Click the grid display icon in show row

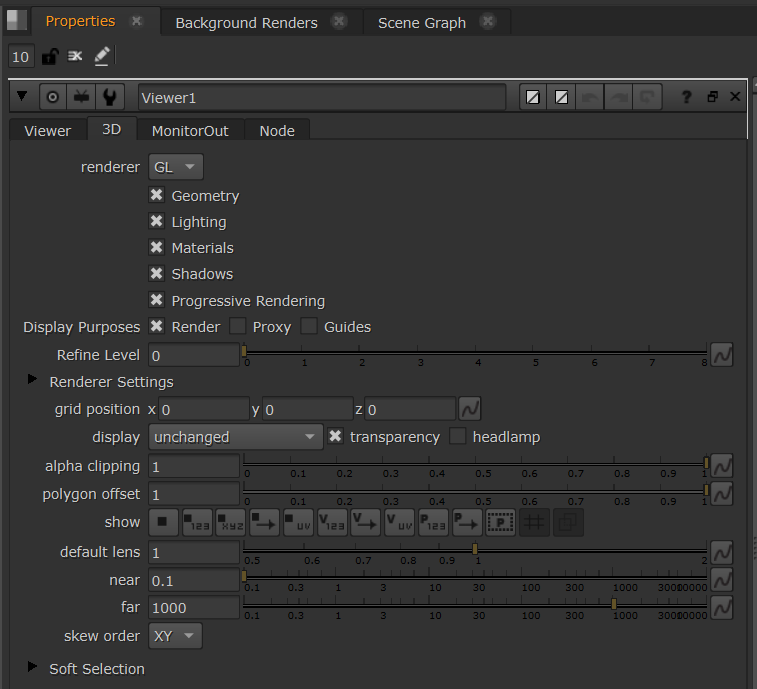[534, 522]
